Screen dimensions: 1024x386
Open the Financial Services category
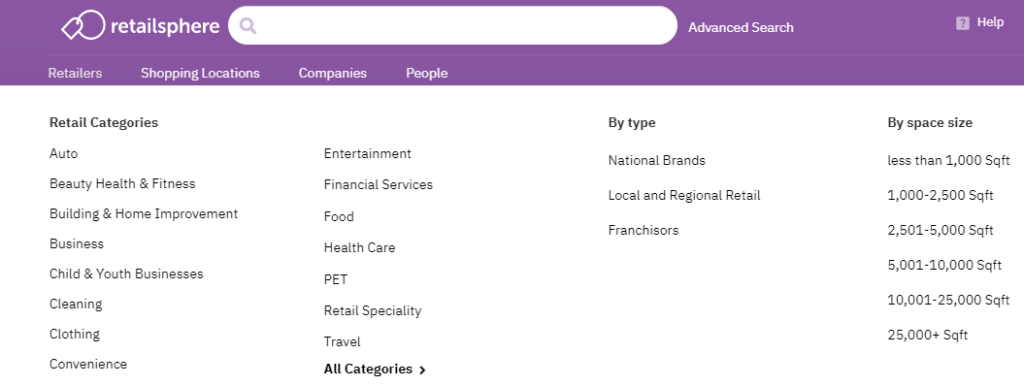pos(378,185)
